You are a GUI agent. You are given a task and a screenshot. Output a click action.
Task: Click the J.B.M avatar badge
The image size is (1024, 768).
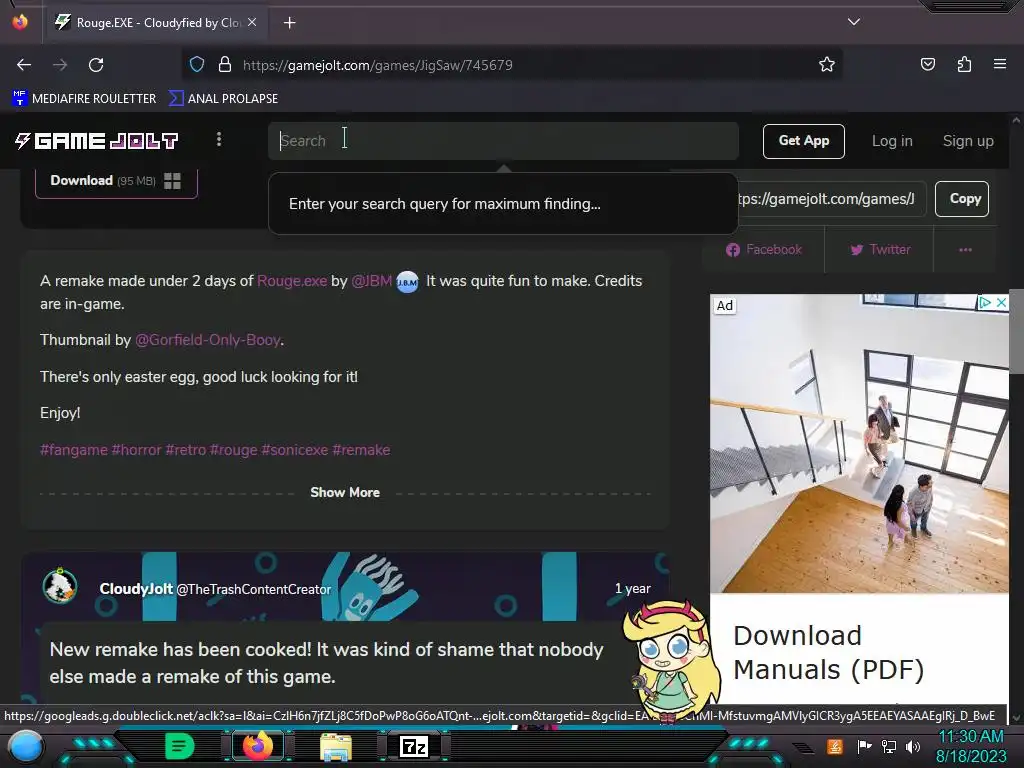[x=408, y=282]
